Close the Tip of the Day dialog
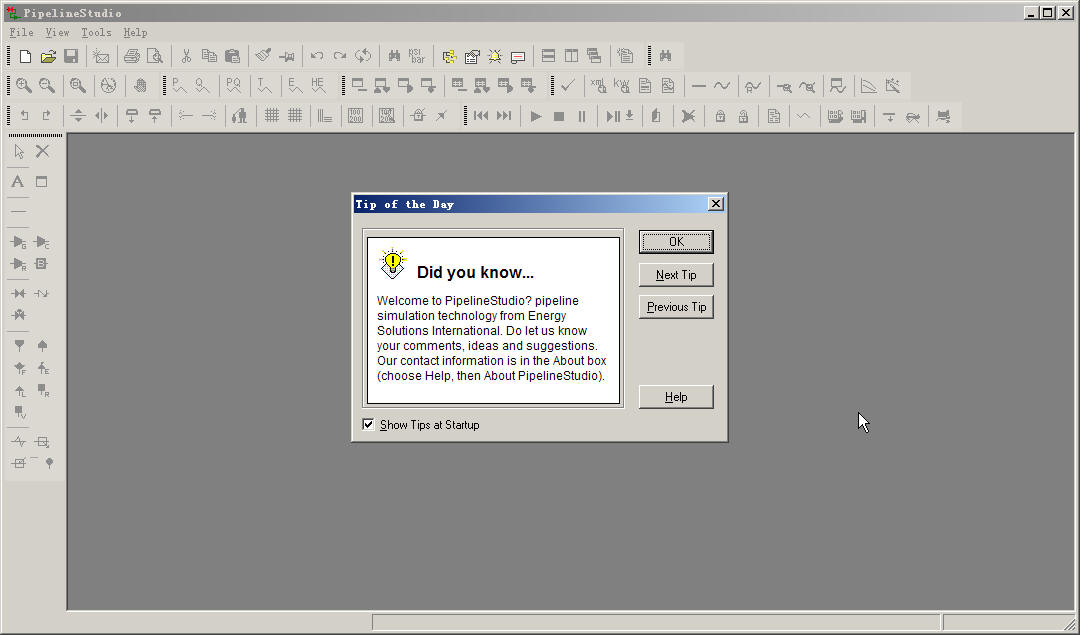Screen dimensions: 1080x635 click(x=716, y=204)
